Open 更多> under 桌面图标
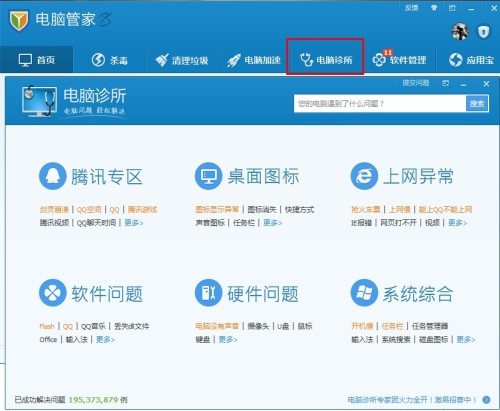 [x=273, y=223]
